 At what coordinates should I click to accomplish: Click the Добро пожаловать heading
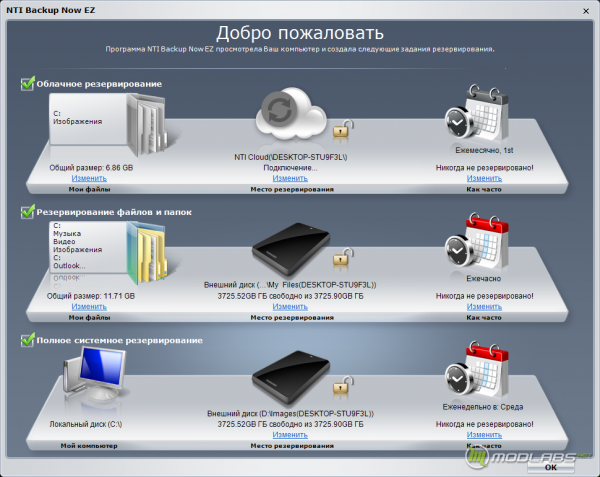click(x=300, y=33)
